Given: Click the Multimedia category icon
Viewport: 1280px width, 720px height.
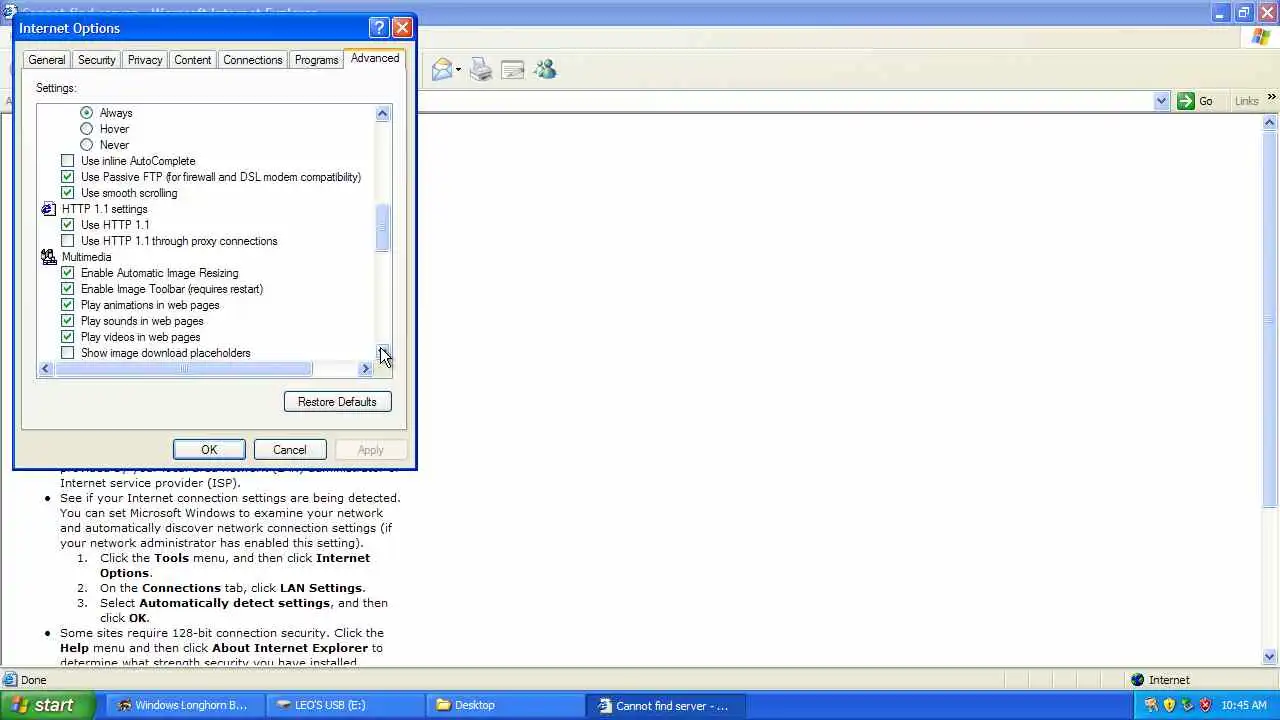Looking at the screenshot, I should pyautogui.click(x=48, y=257).
